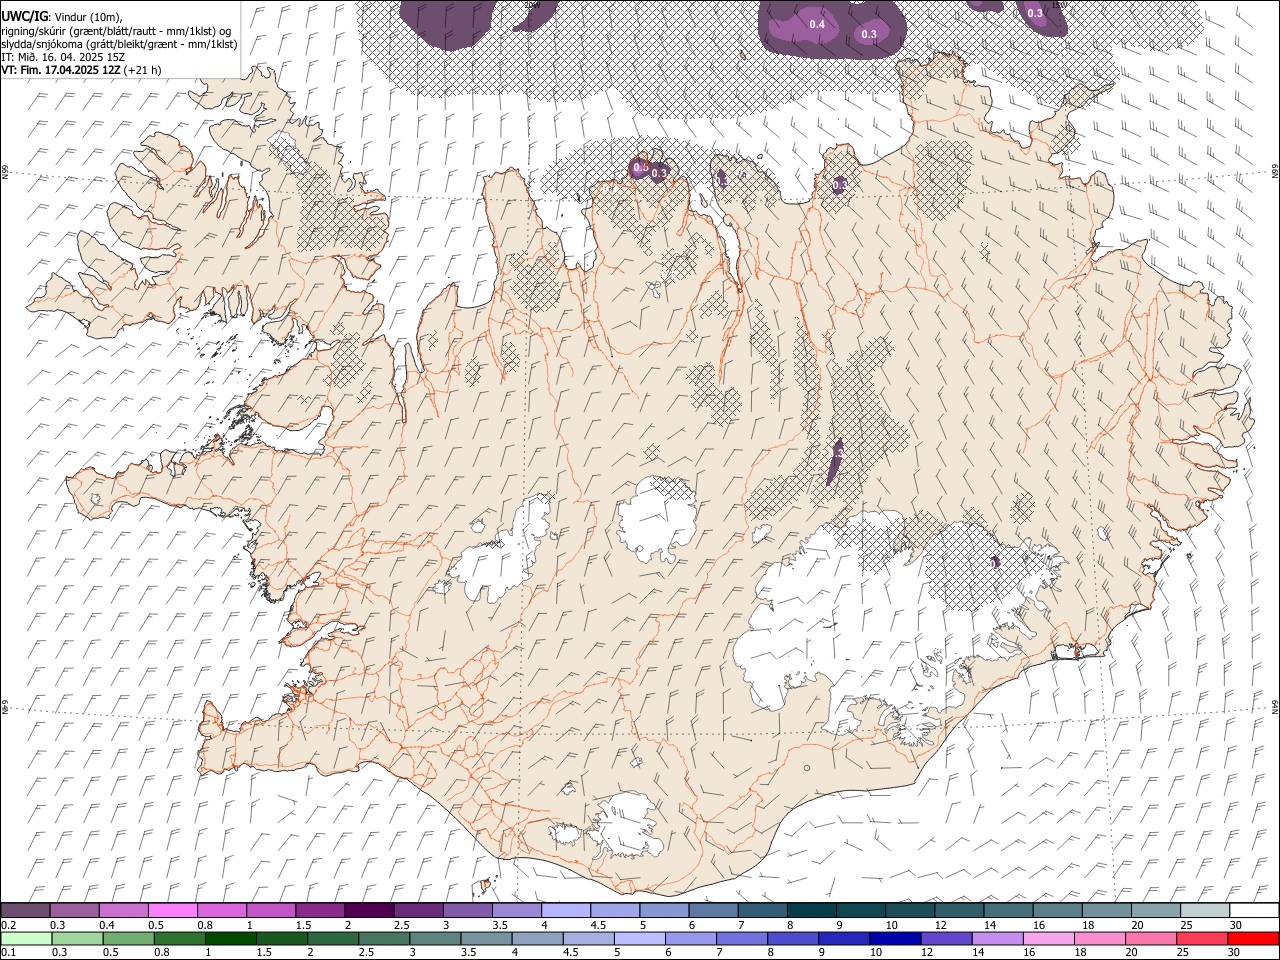Click top legend white swatch at 30
This screenshot has height=960, width=1280.
click(1253, 910)
